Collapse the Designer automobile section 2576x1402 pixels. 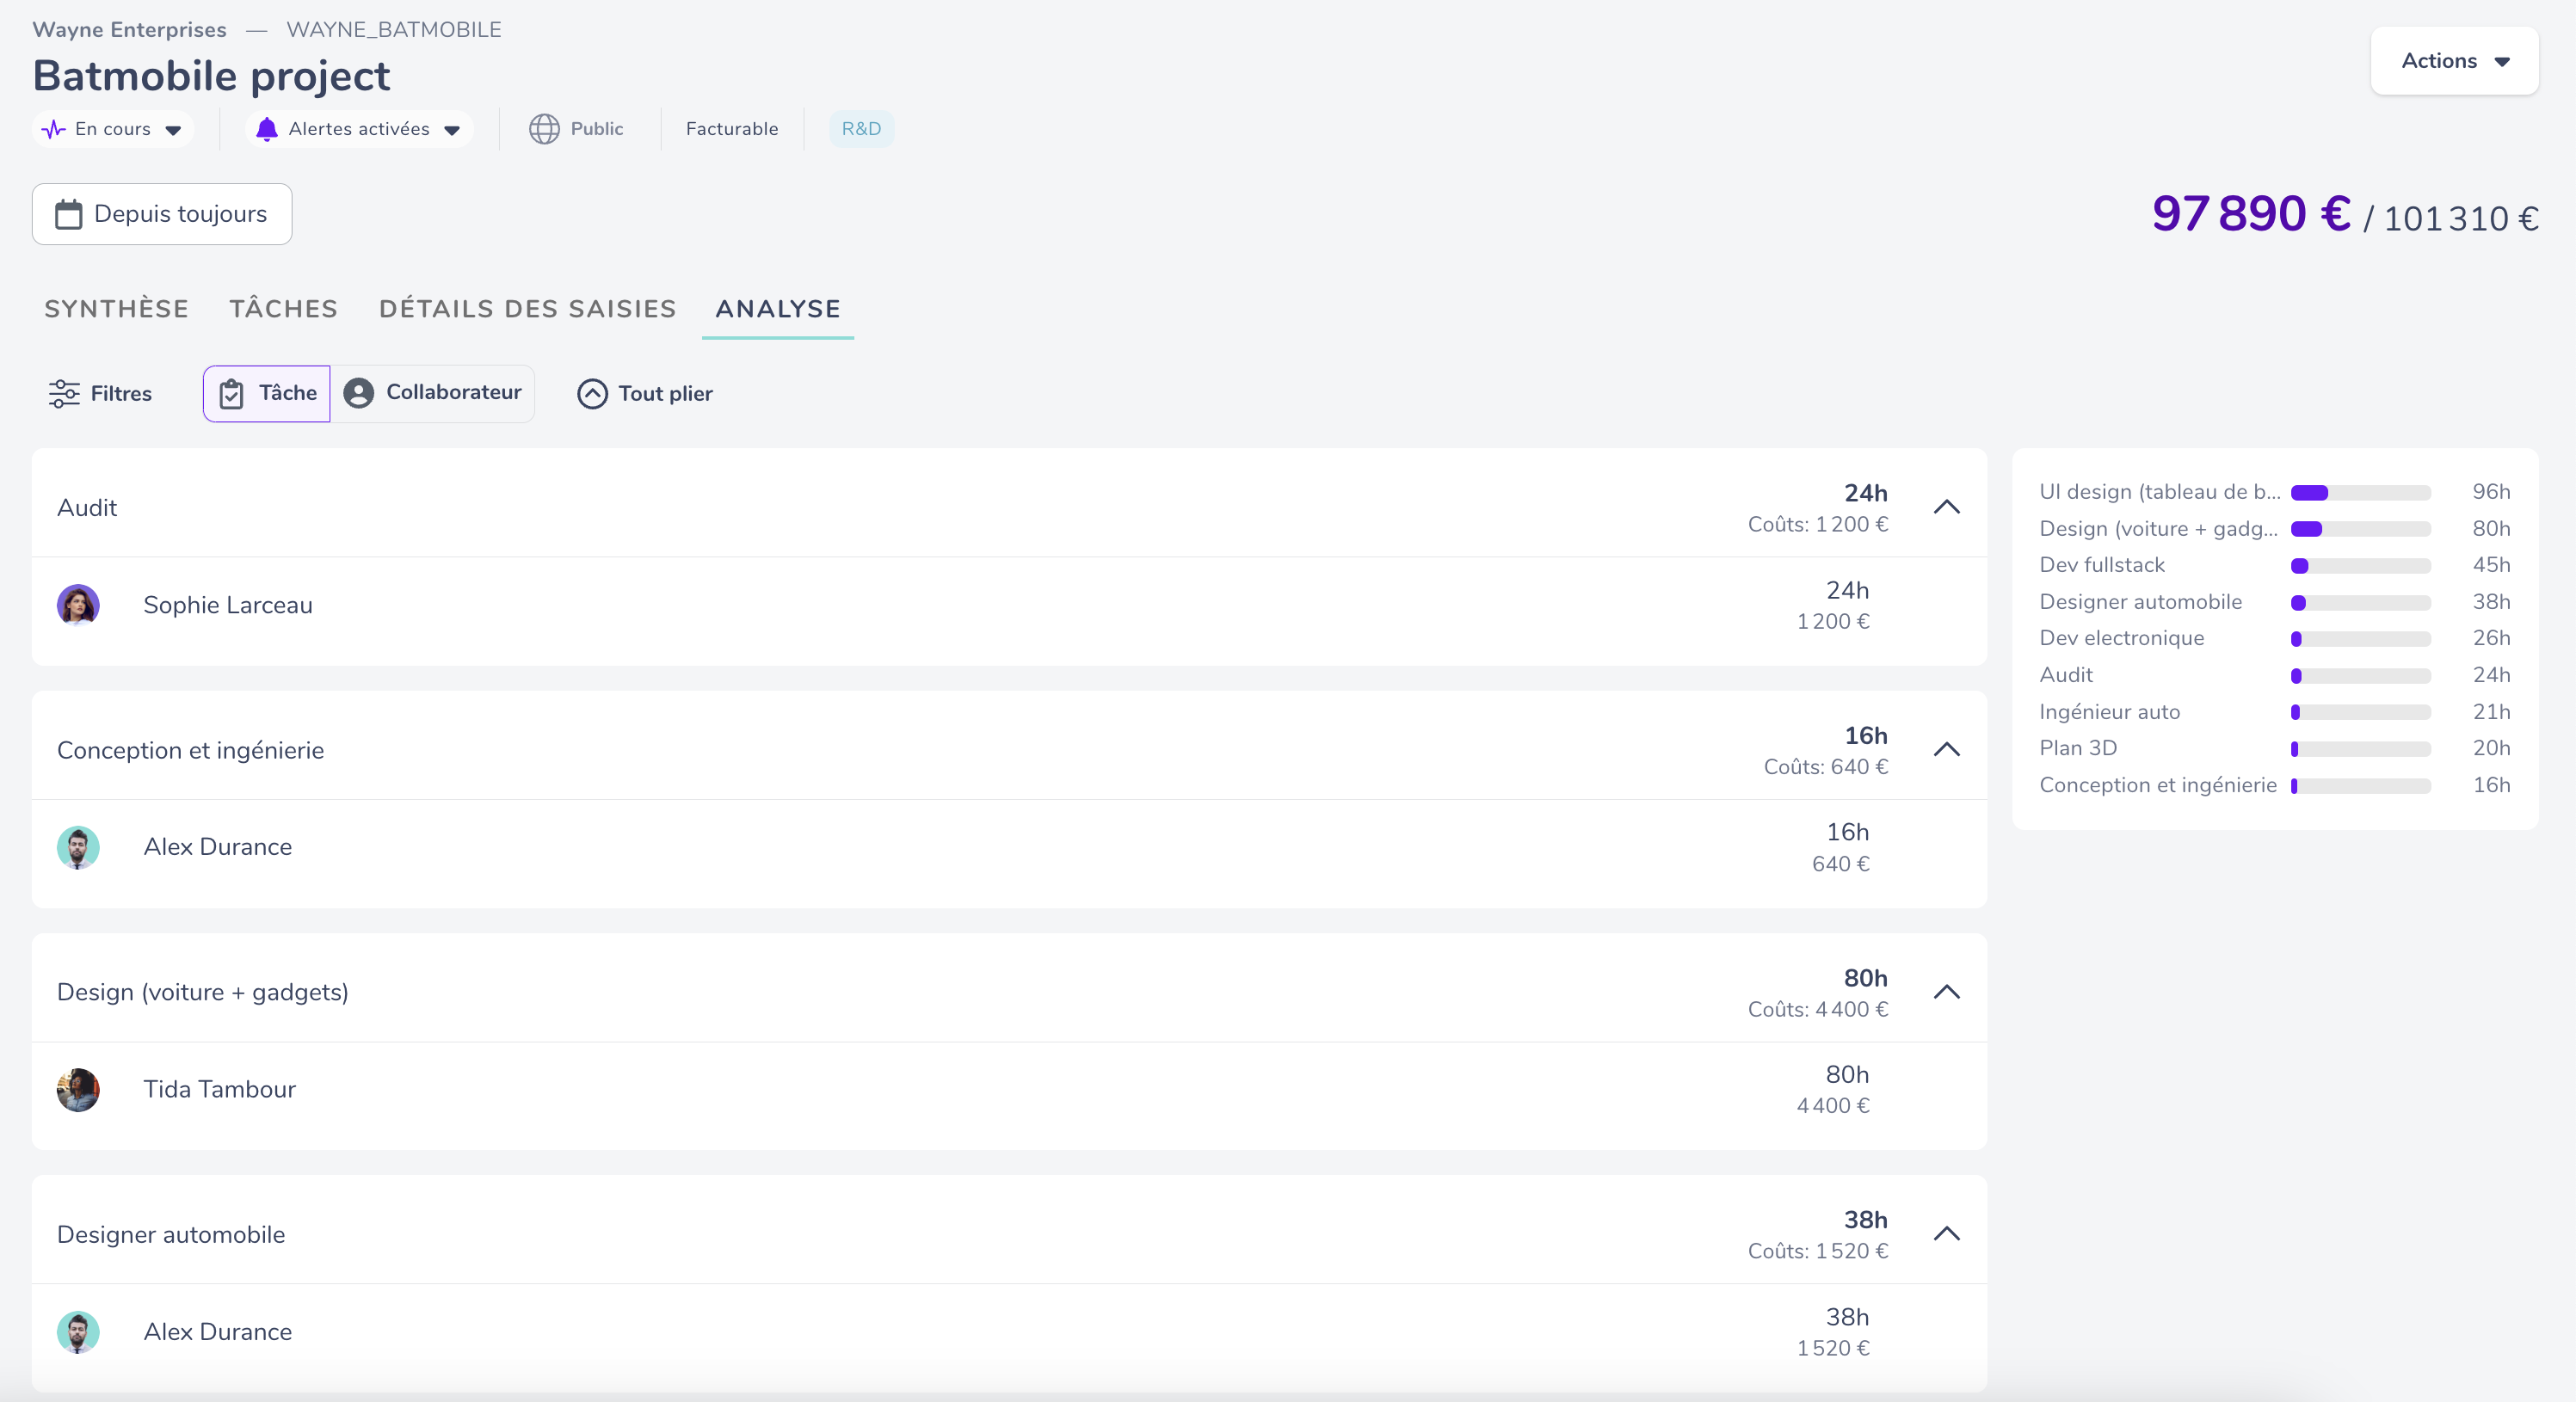click(1947, 1234)
